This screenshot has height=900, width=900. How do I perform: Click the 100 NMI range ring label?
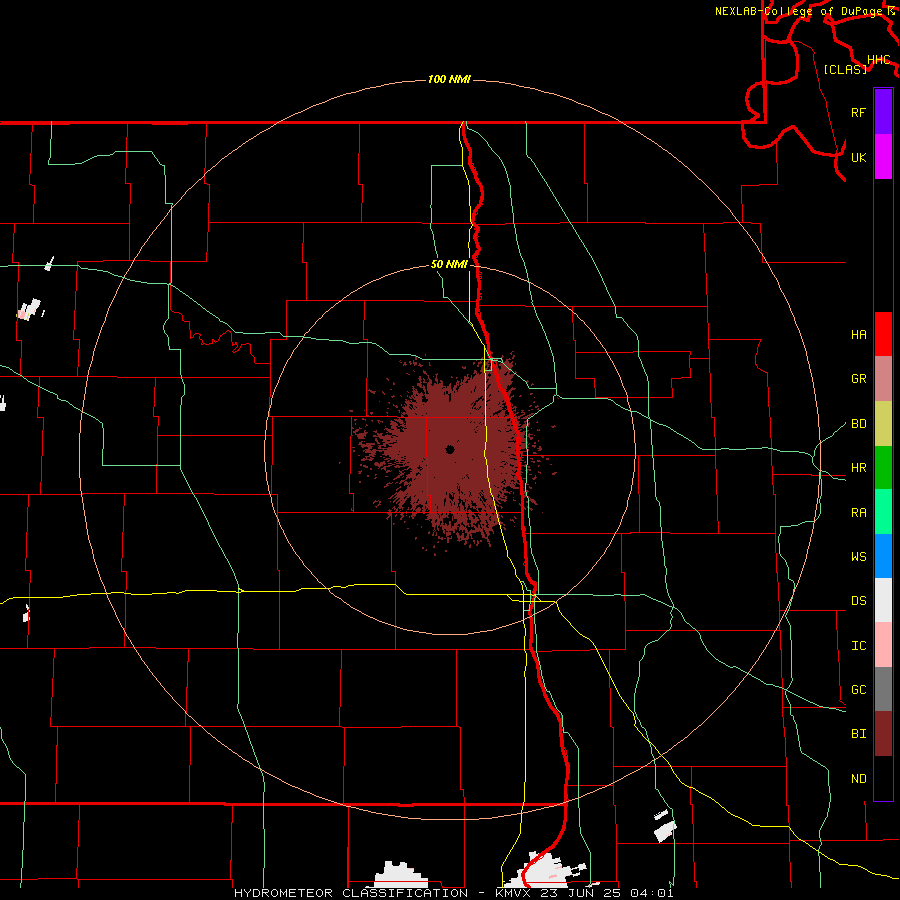[449, 79]
